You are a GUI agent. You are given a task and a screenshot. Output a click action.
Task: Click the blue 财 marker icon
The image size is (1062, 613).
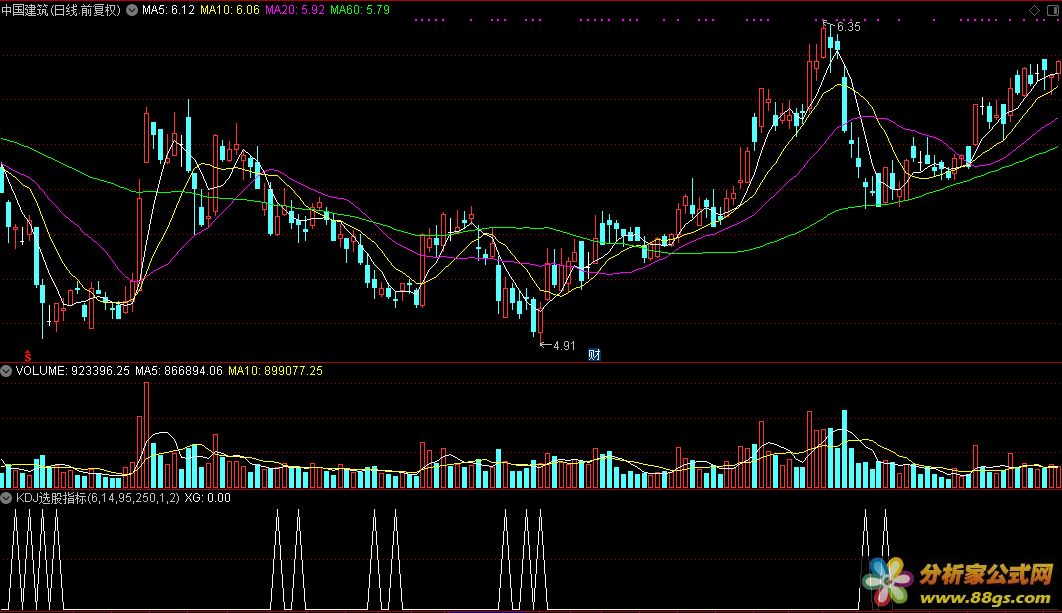coord(594,354)
